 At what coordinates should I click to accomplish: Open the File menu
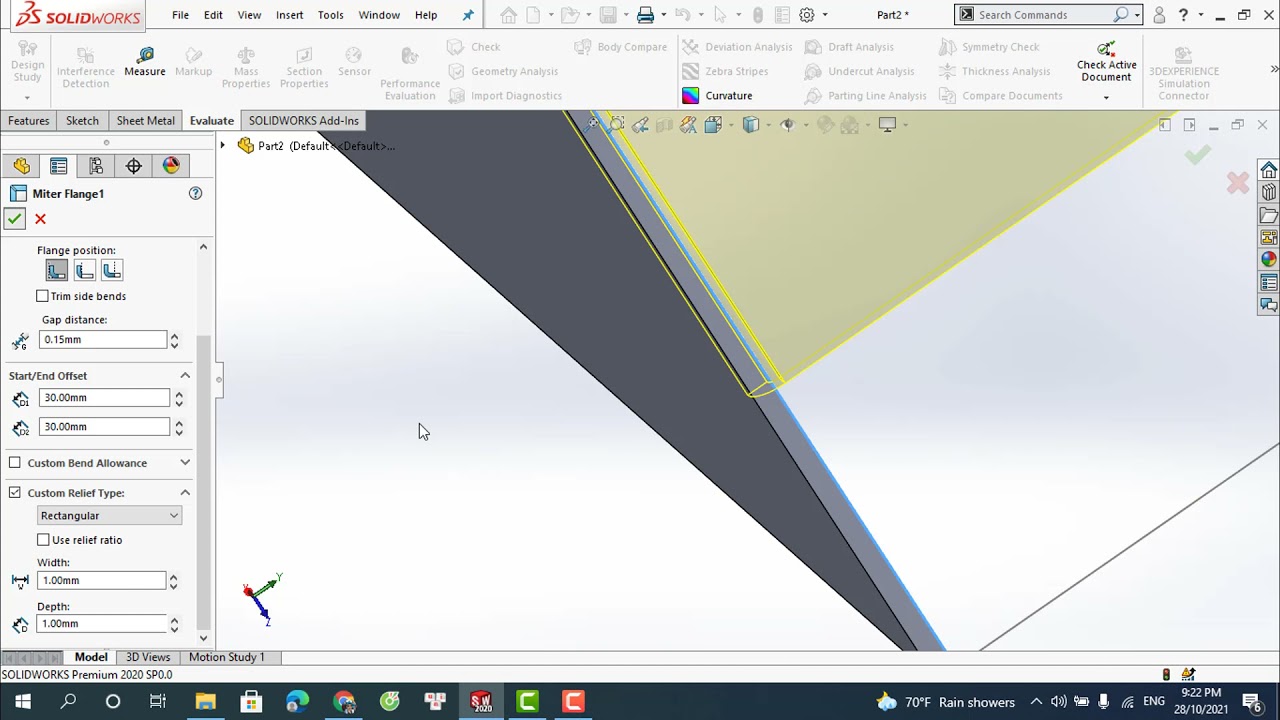pyautogui.click(x=180, y=15)
